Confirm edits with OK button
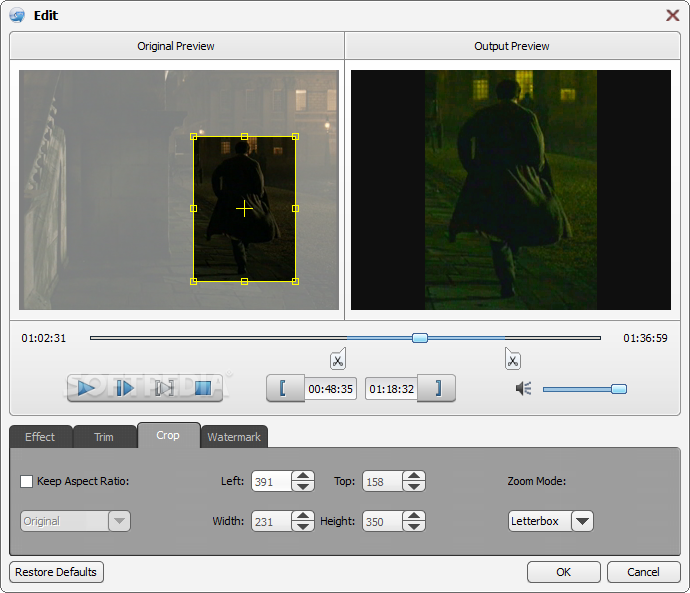This screenshot has height=593, width=690. pos(564,572)
